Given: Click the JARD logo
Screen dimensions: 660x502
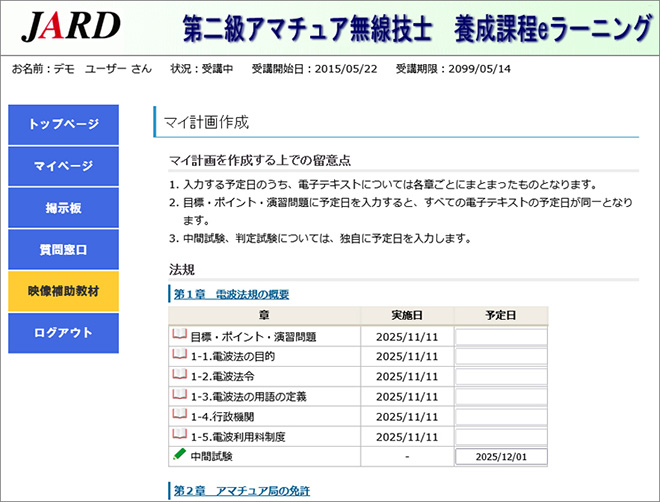Looking at the screenshot, I should pyautogui.click(x=70, y=27).
